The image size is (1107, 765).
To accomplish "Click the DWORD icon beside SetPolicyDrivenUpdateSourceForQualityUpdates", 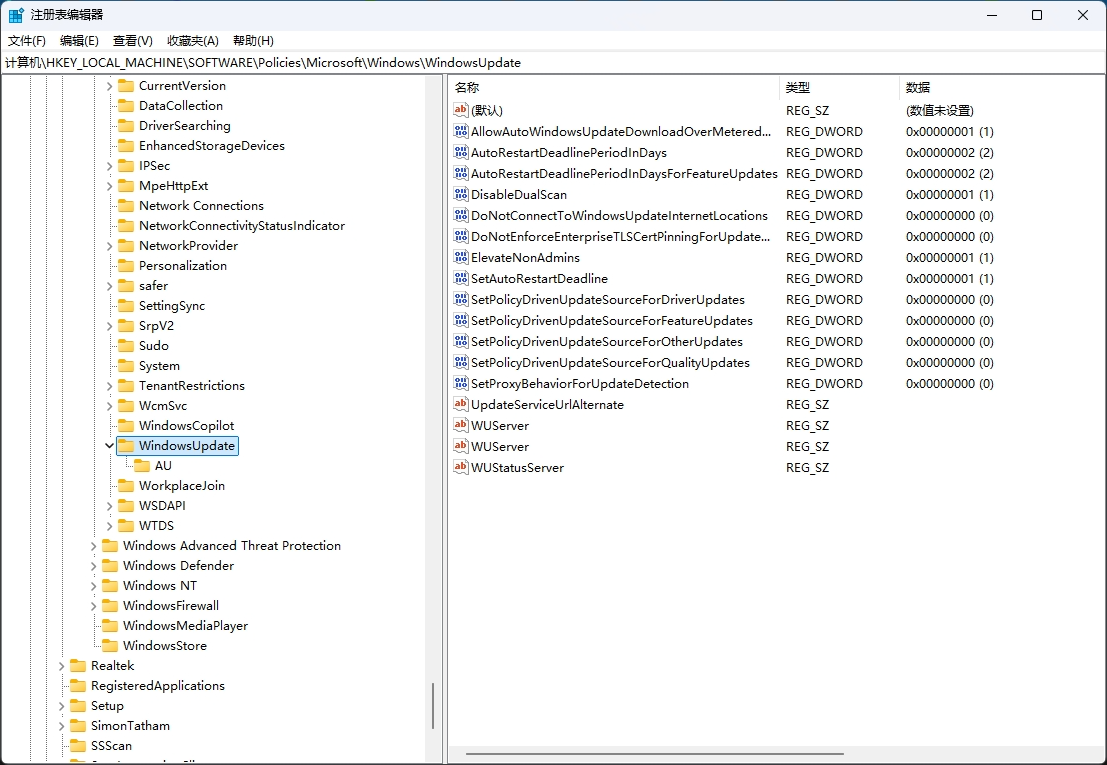I will pos(460,362).
